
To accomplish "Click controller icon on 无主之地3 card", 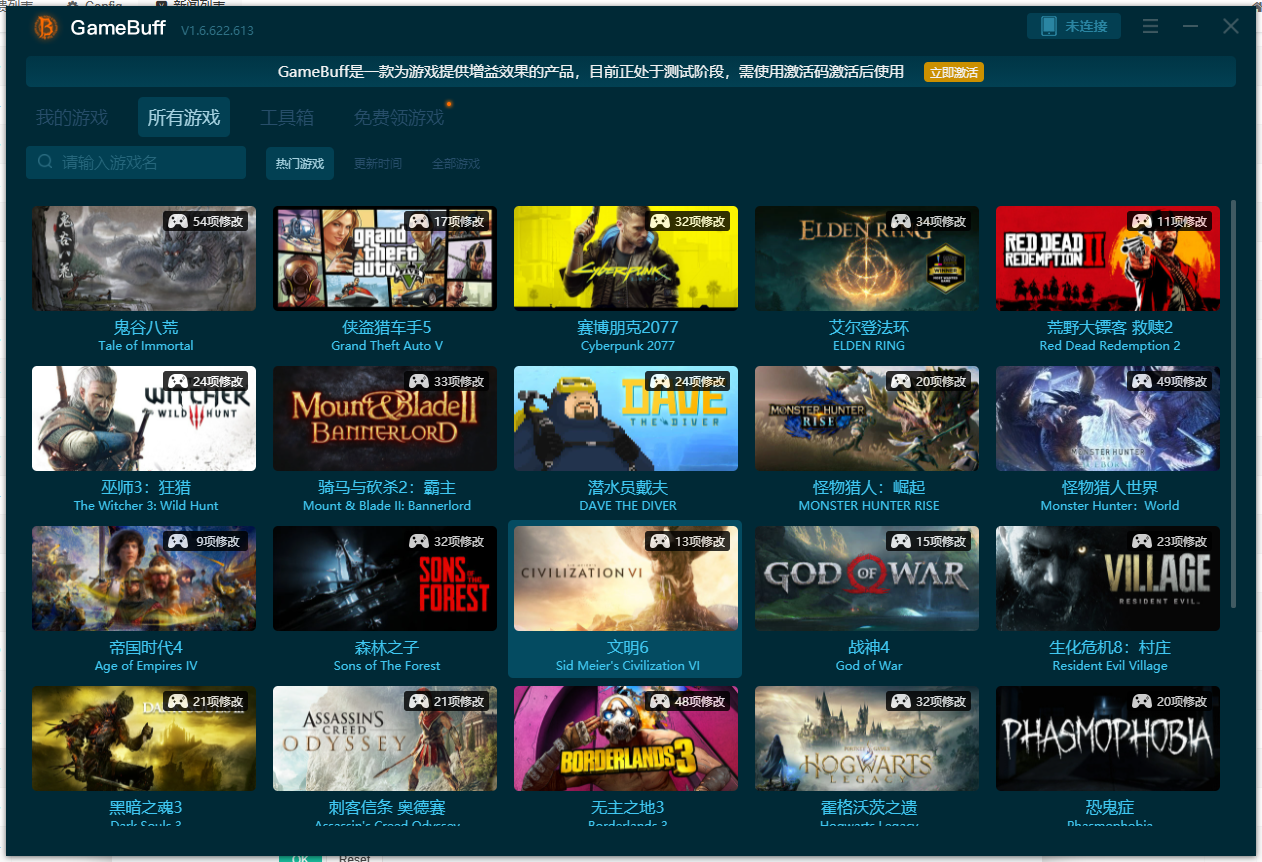I will click(659, 701).
